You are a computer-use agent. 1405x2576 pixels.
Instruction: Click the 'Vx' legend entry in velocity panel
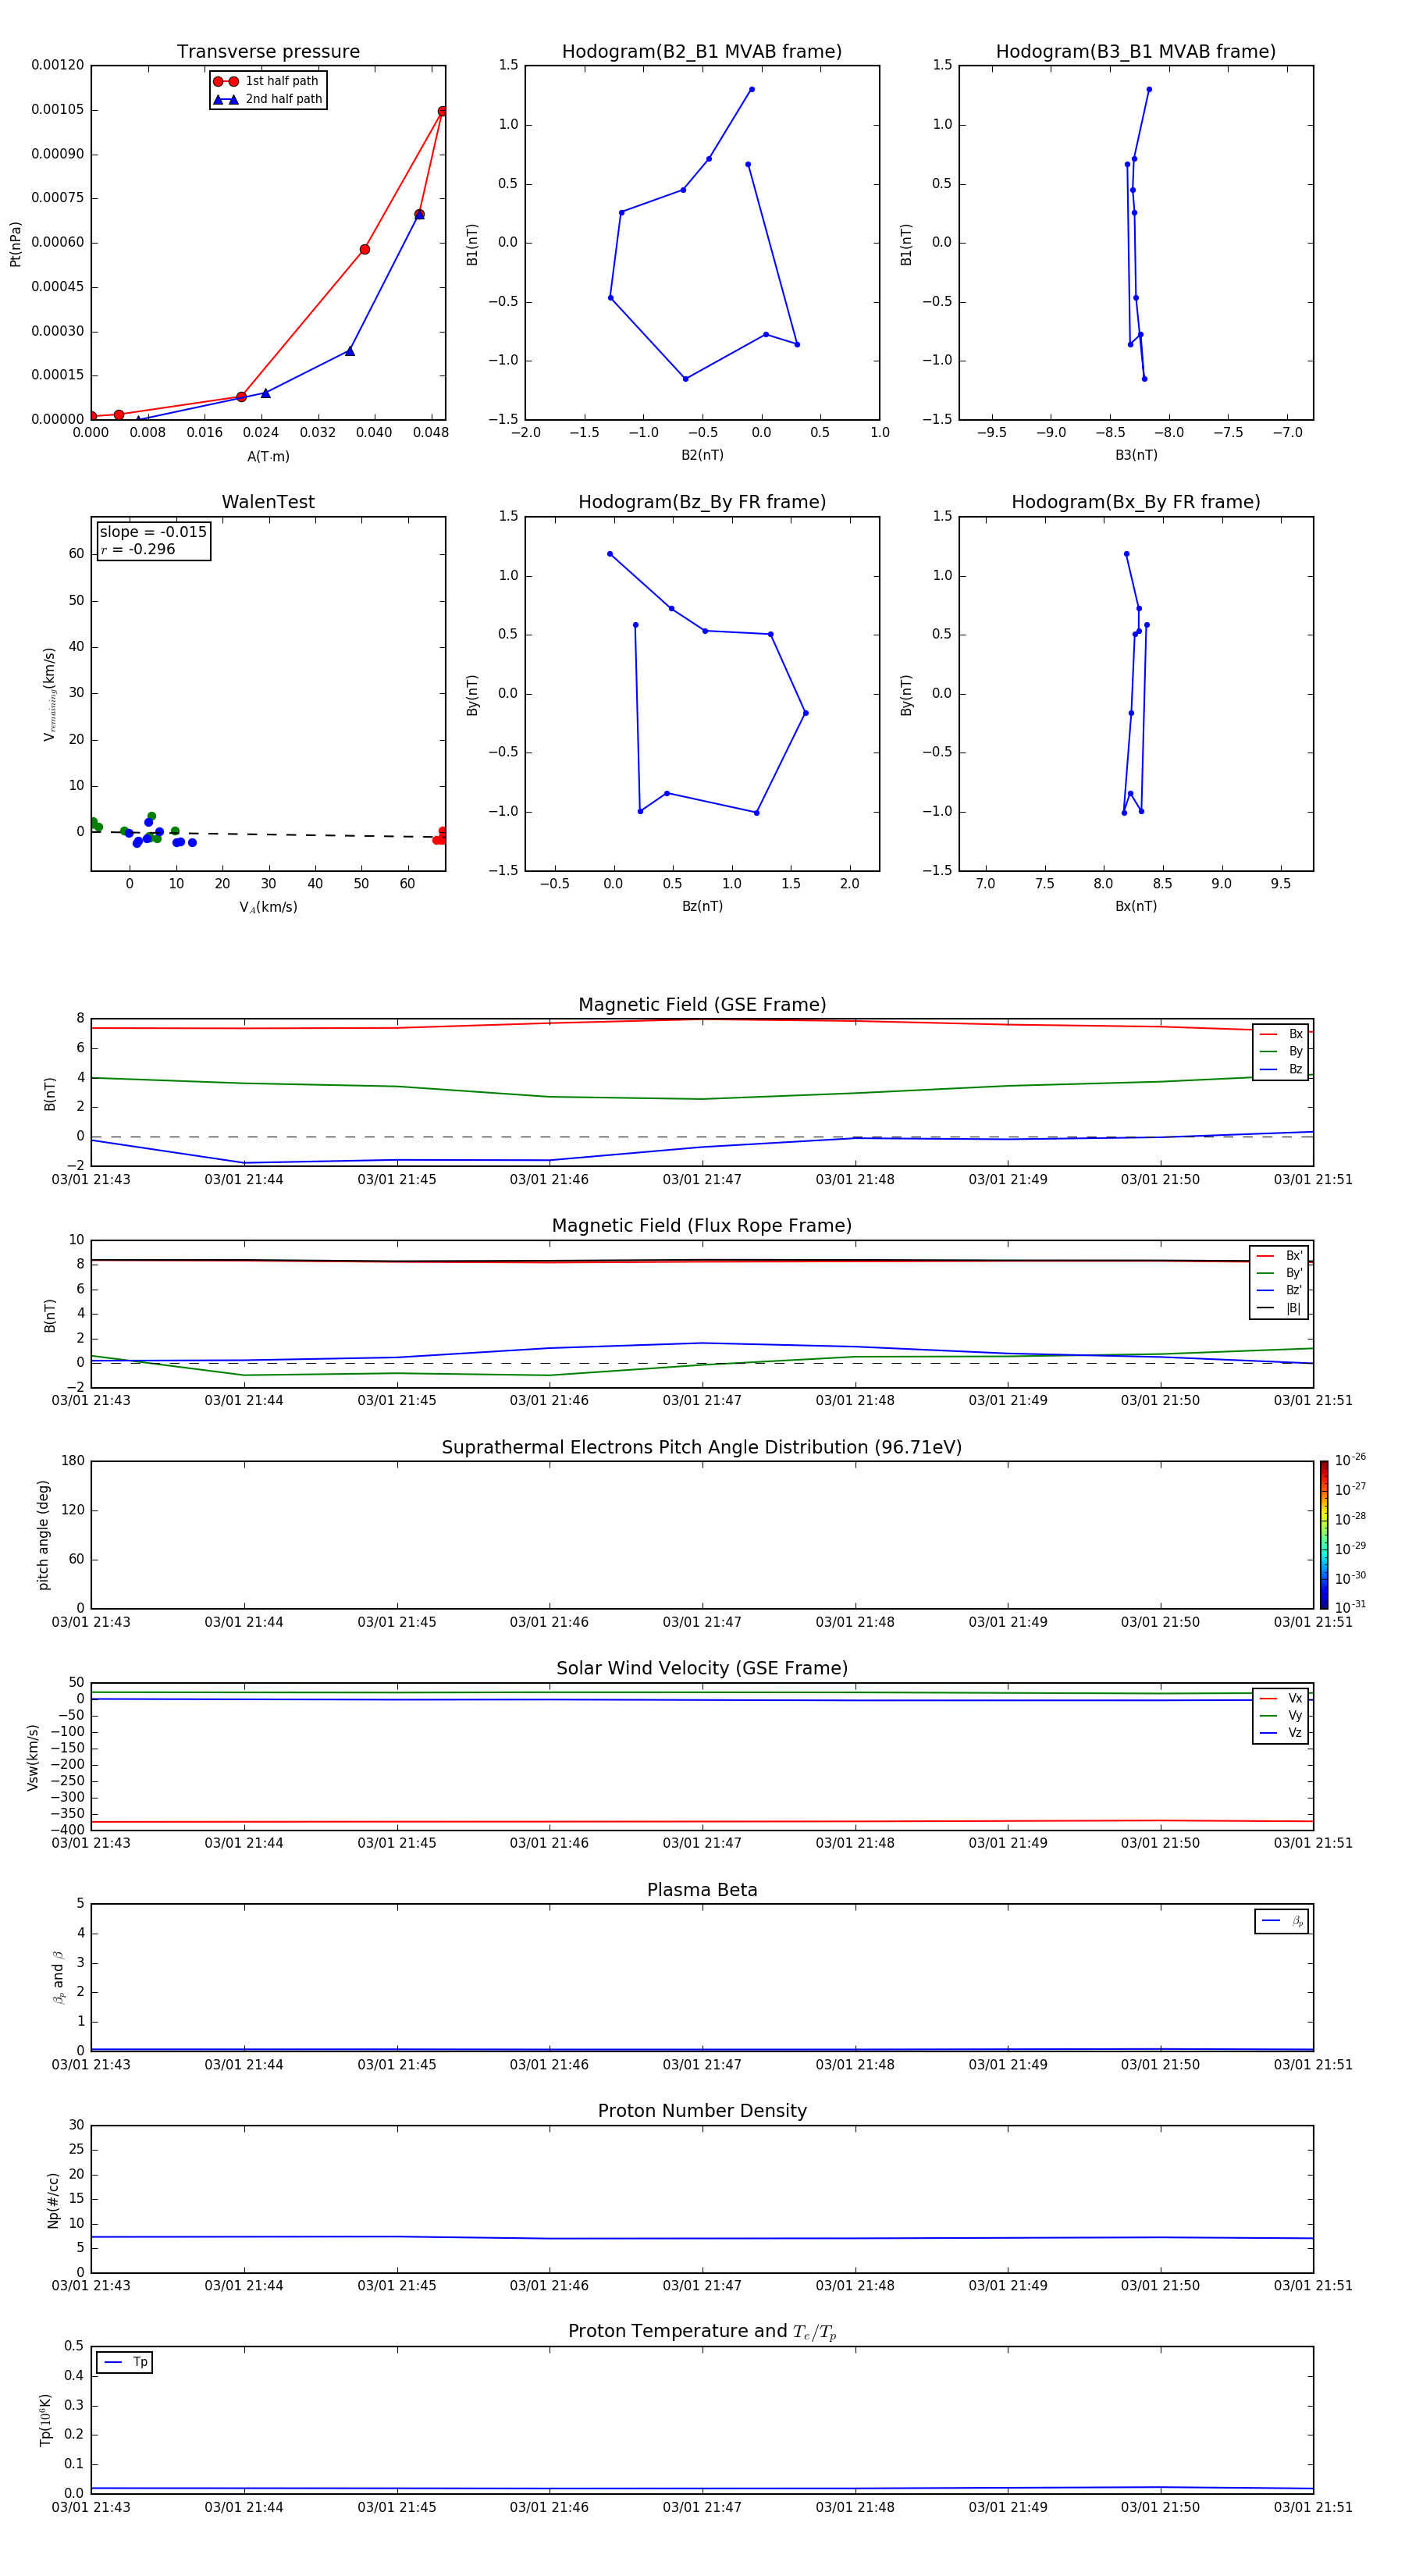point(1281,1698)
